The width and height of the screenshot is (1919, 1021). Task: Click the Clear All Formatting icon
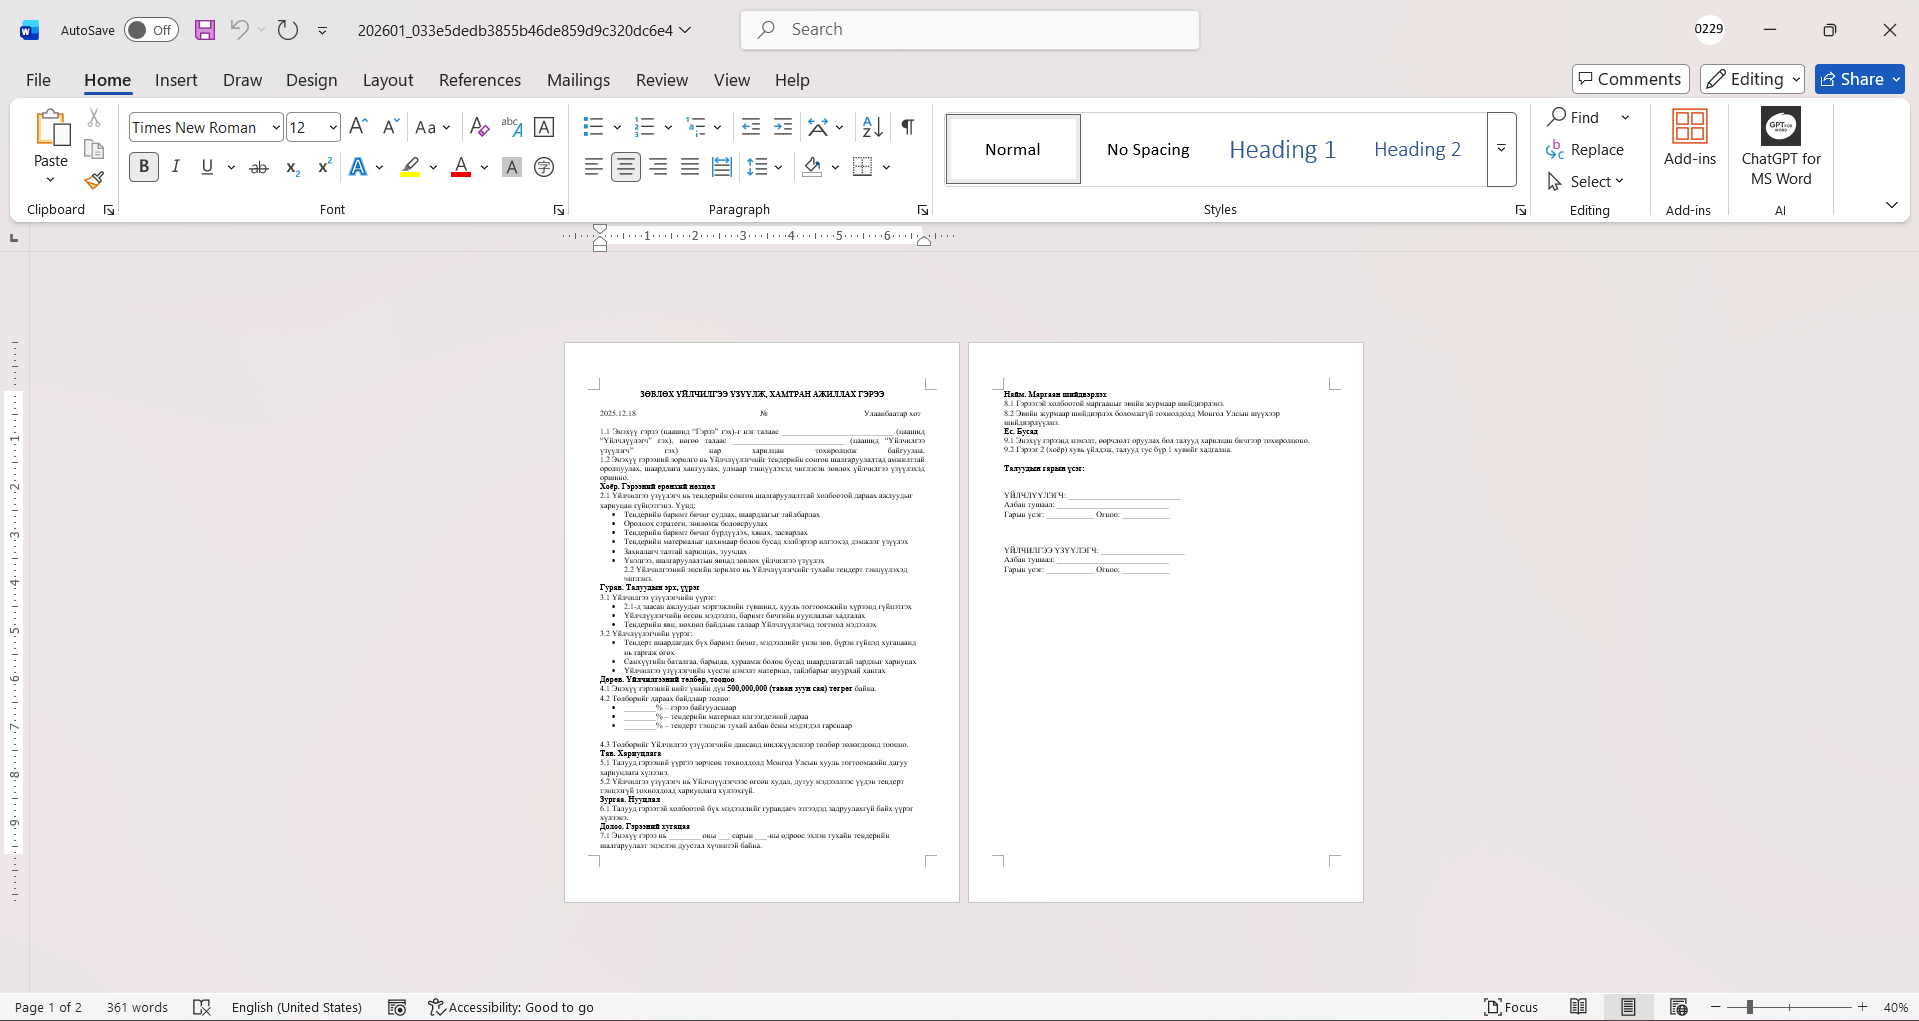coord(479,127)
